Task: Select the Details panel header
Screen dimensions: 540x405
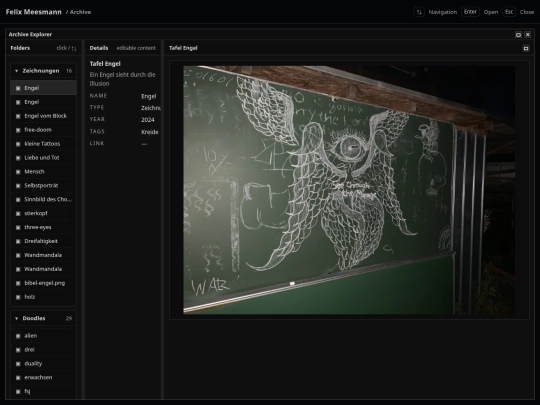Action: [99, 48]
